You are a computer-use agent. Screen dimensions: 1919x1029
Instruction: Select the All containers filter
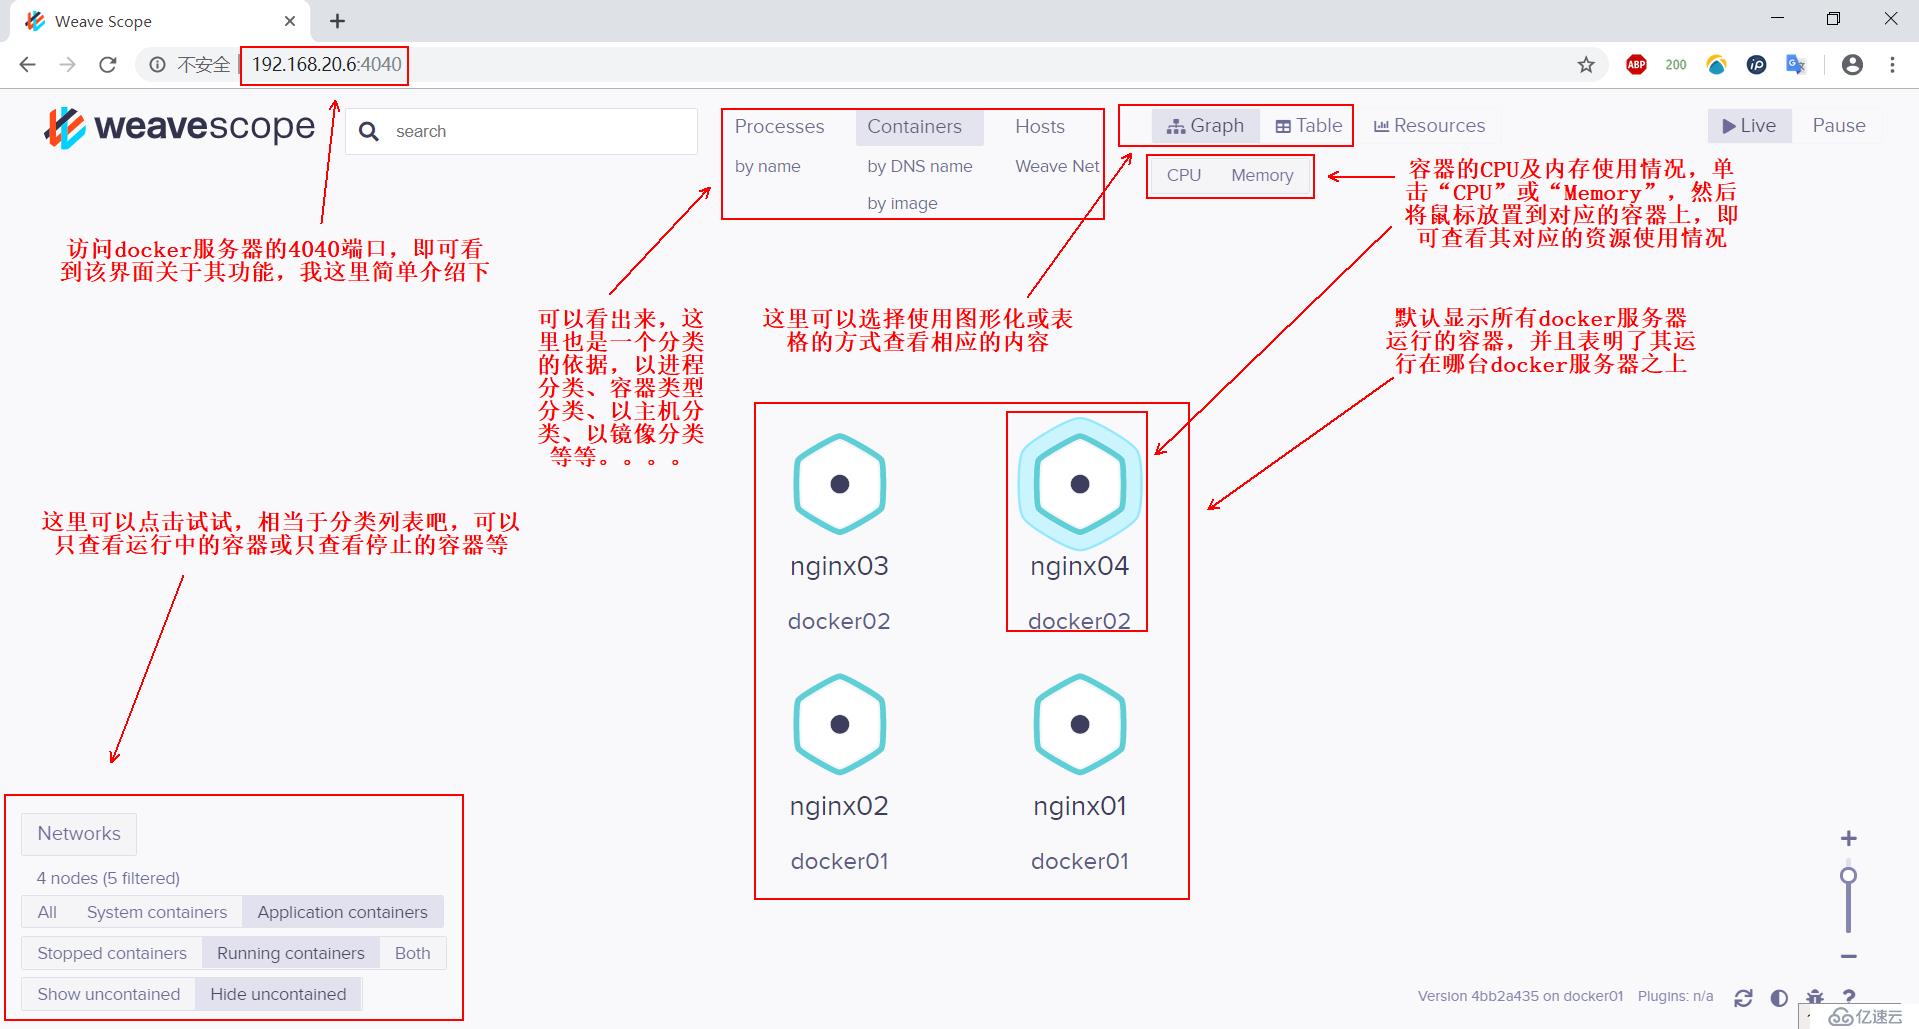[x=47, y=912]
